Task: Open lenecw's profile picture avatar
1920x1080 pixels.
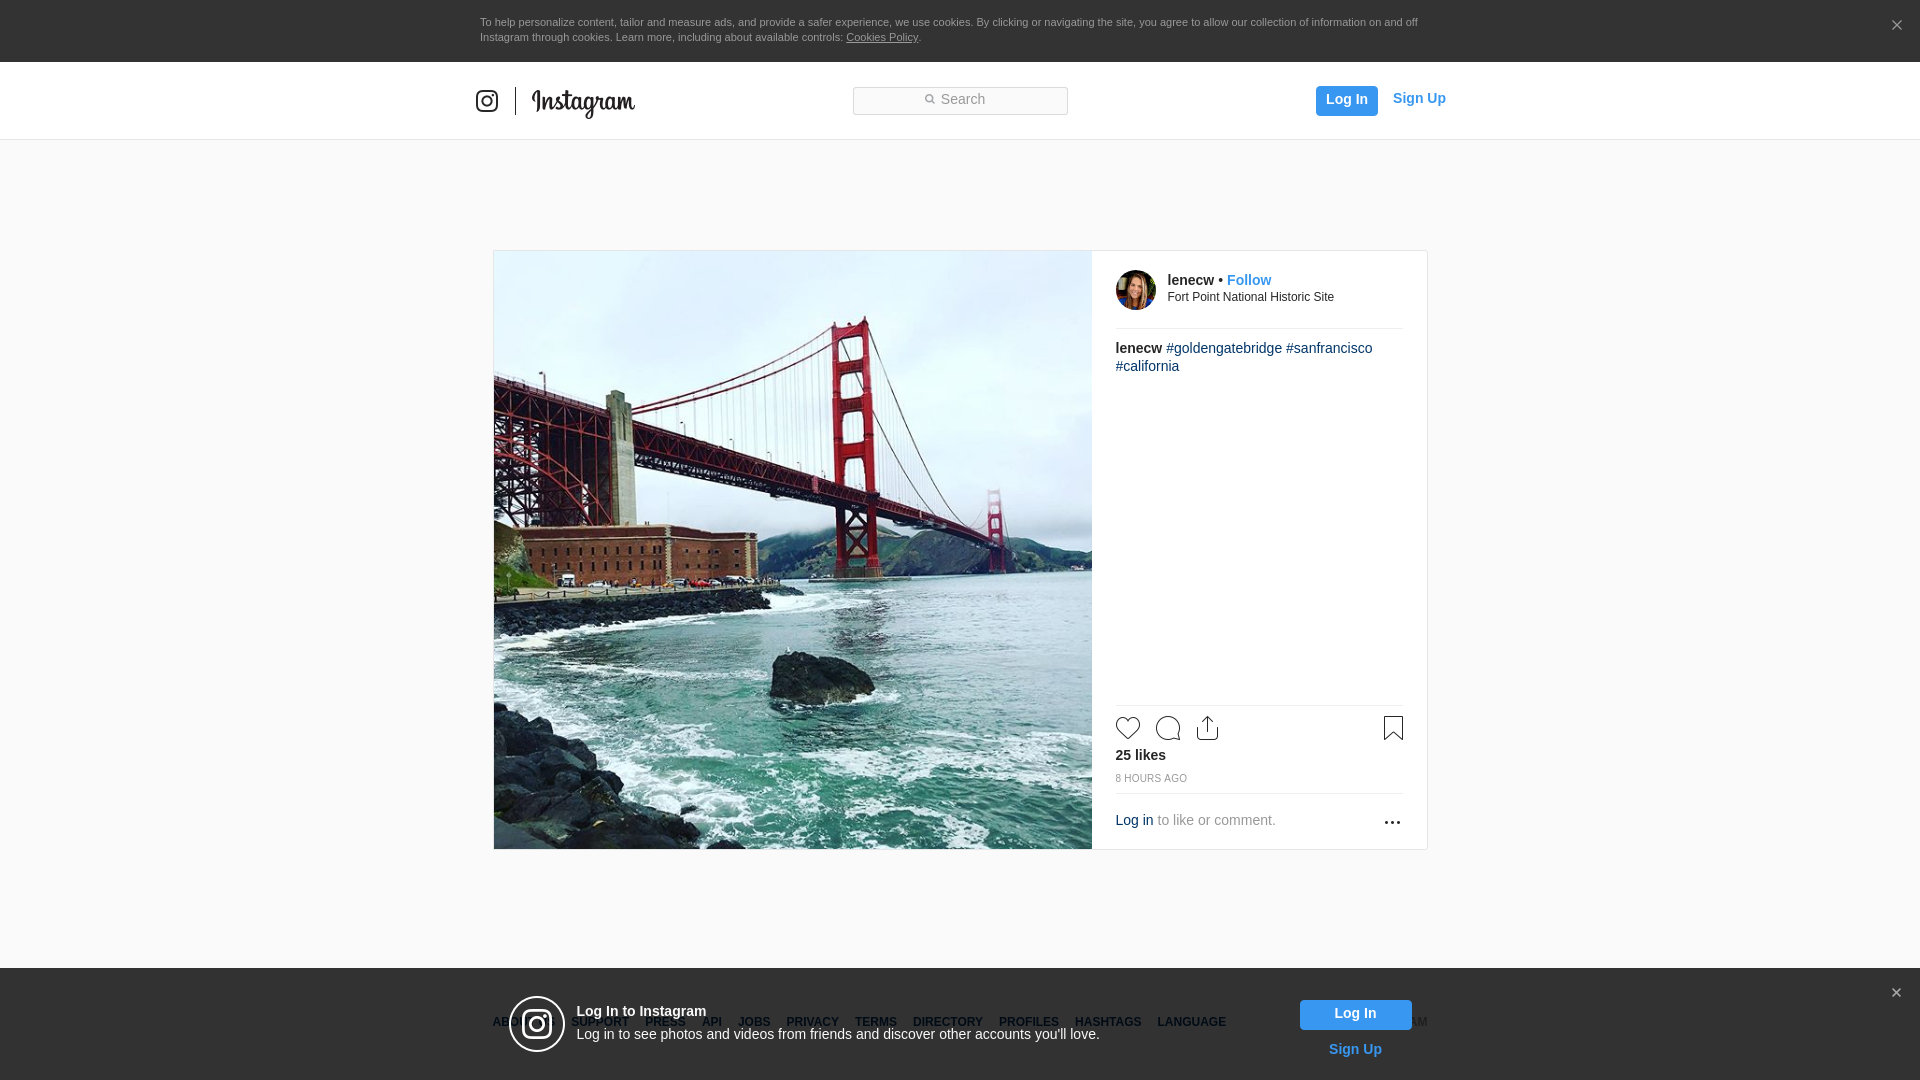Action: [x=1135, y=290]
